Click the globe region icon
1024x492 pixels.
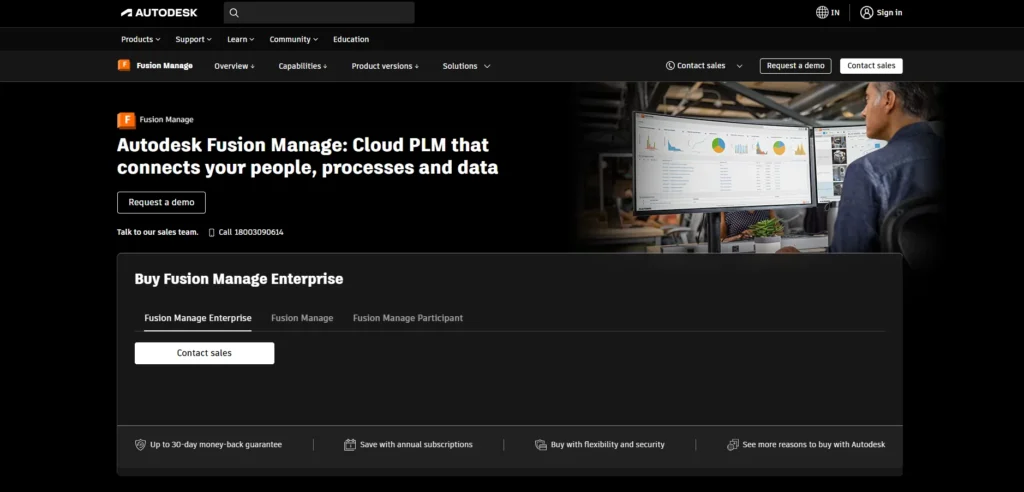click(x=822, y=12)
